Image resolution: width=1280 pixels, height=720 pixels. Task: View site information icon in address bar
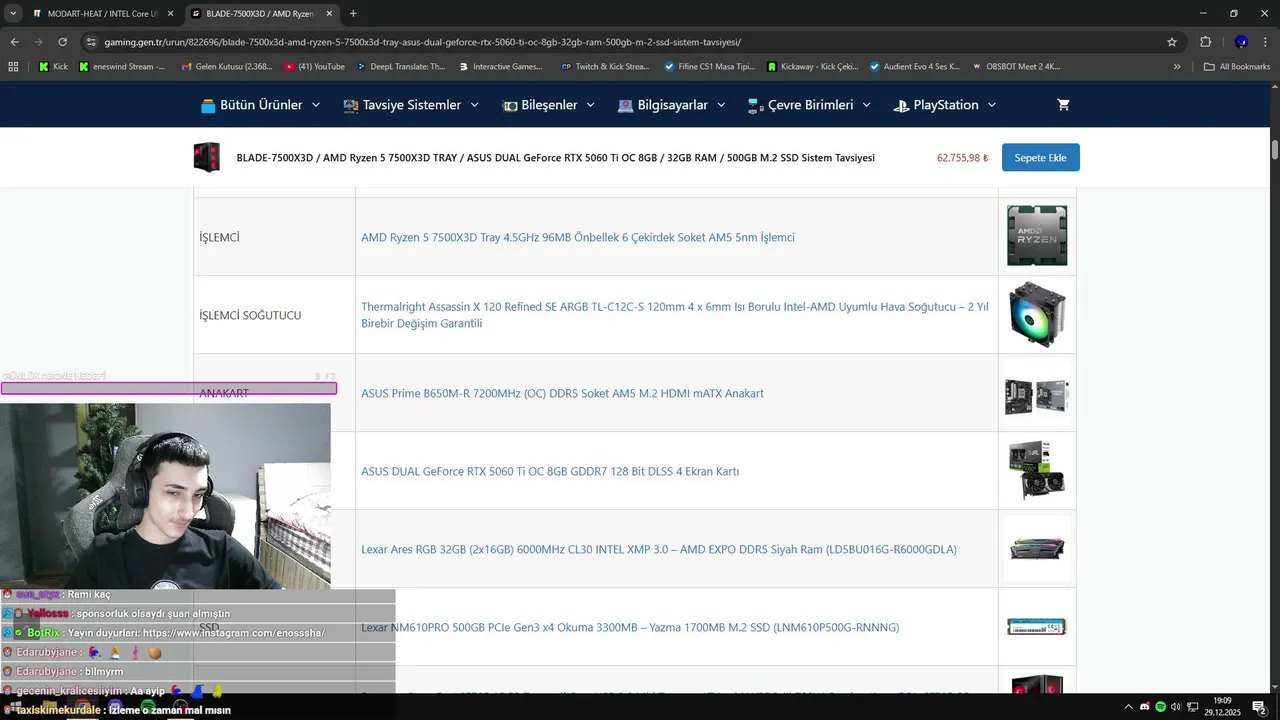click(x=91, y=42)
